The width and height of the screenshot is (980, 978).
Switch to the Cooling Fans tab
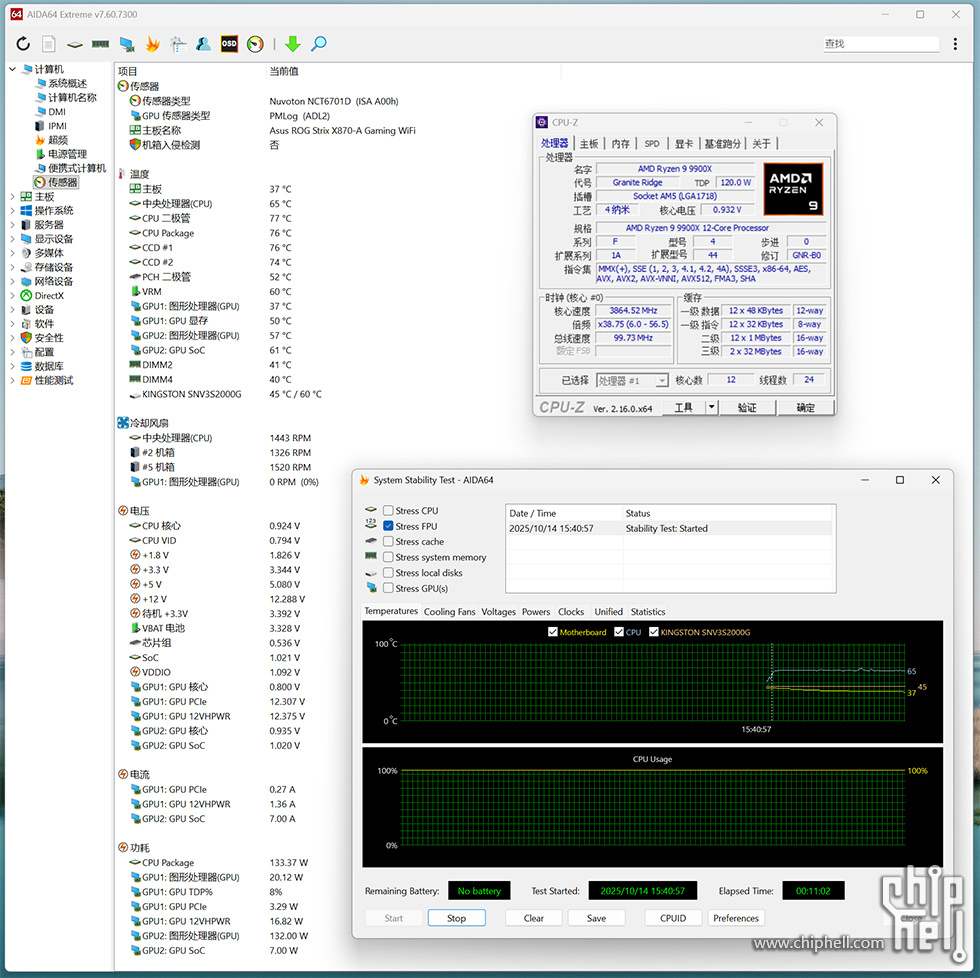click(449, 611)
